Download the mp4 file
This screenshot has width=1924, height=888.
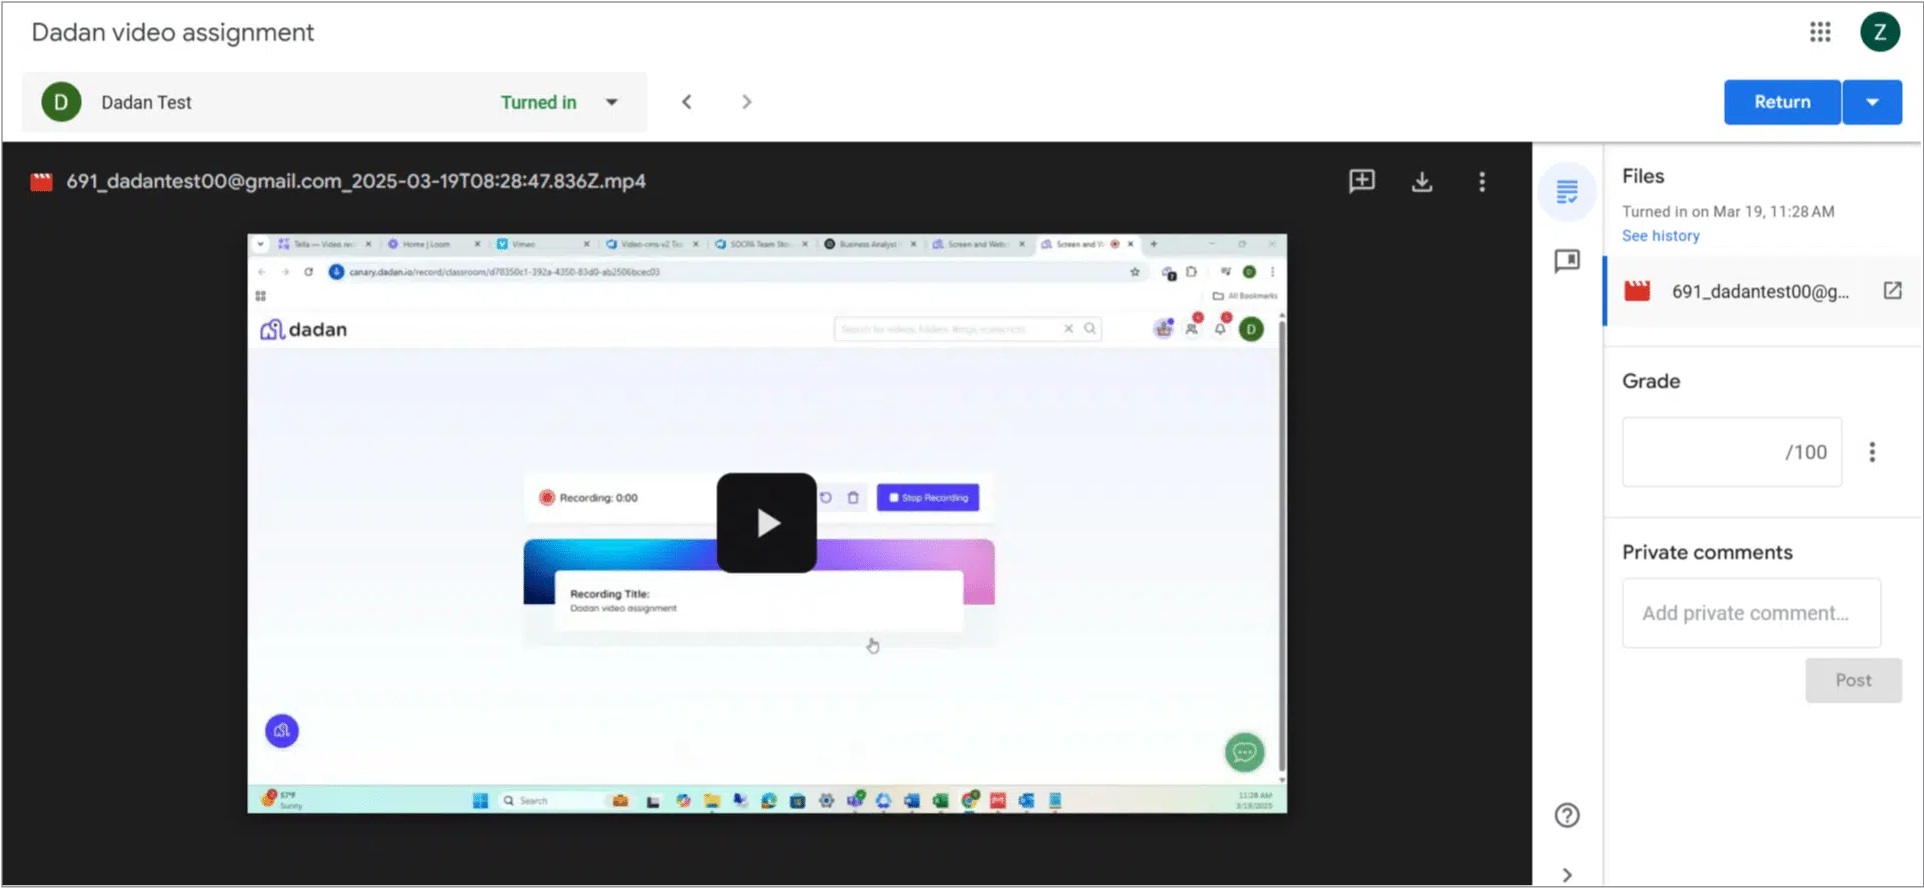click(x=1421, y=181)
